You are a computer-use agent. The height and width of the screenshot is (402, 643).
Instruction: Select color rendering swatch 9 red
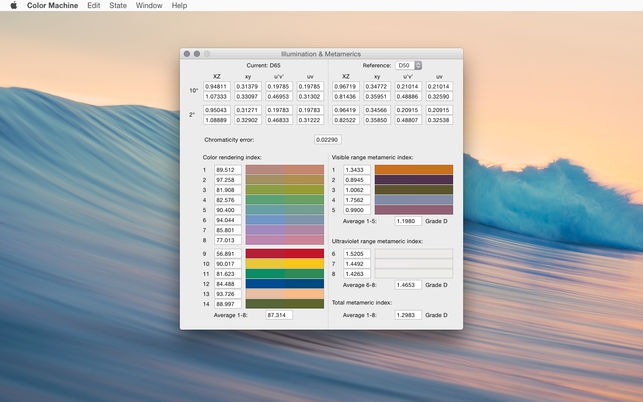285,254
